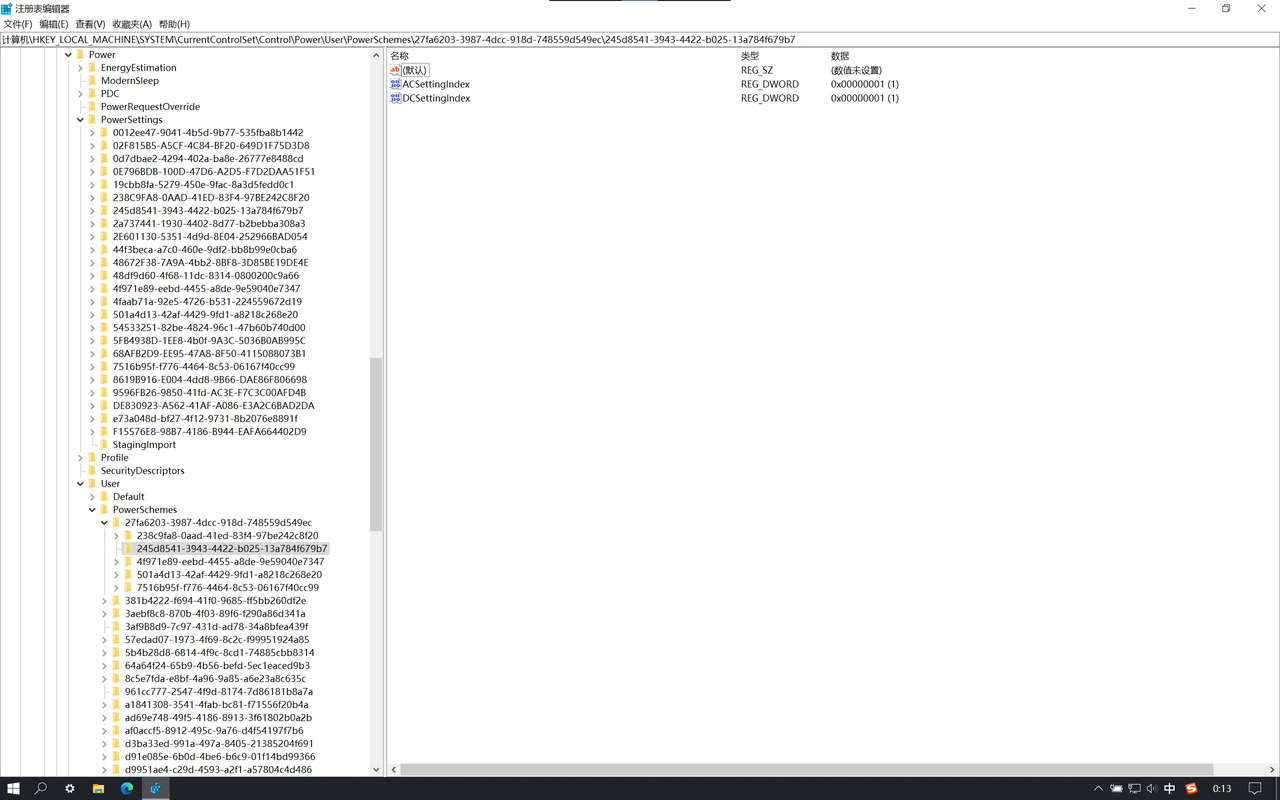Click the Default folder icon
This screenshot has width=1280, height=800.
click(x=104, y=497)
